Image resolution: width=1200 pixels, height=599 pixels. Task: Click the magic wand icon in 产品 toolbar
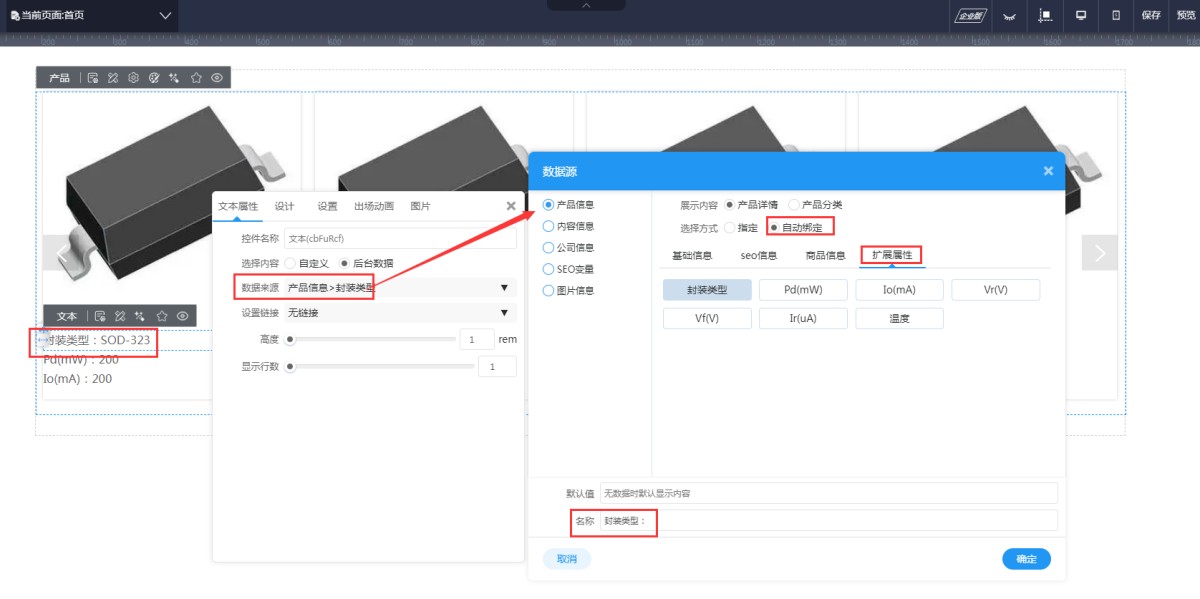click(x=174, y=77)
